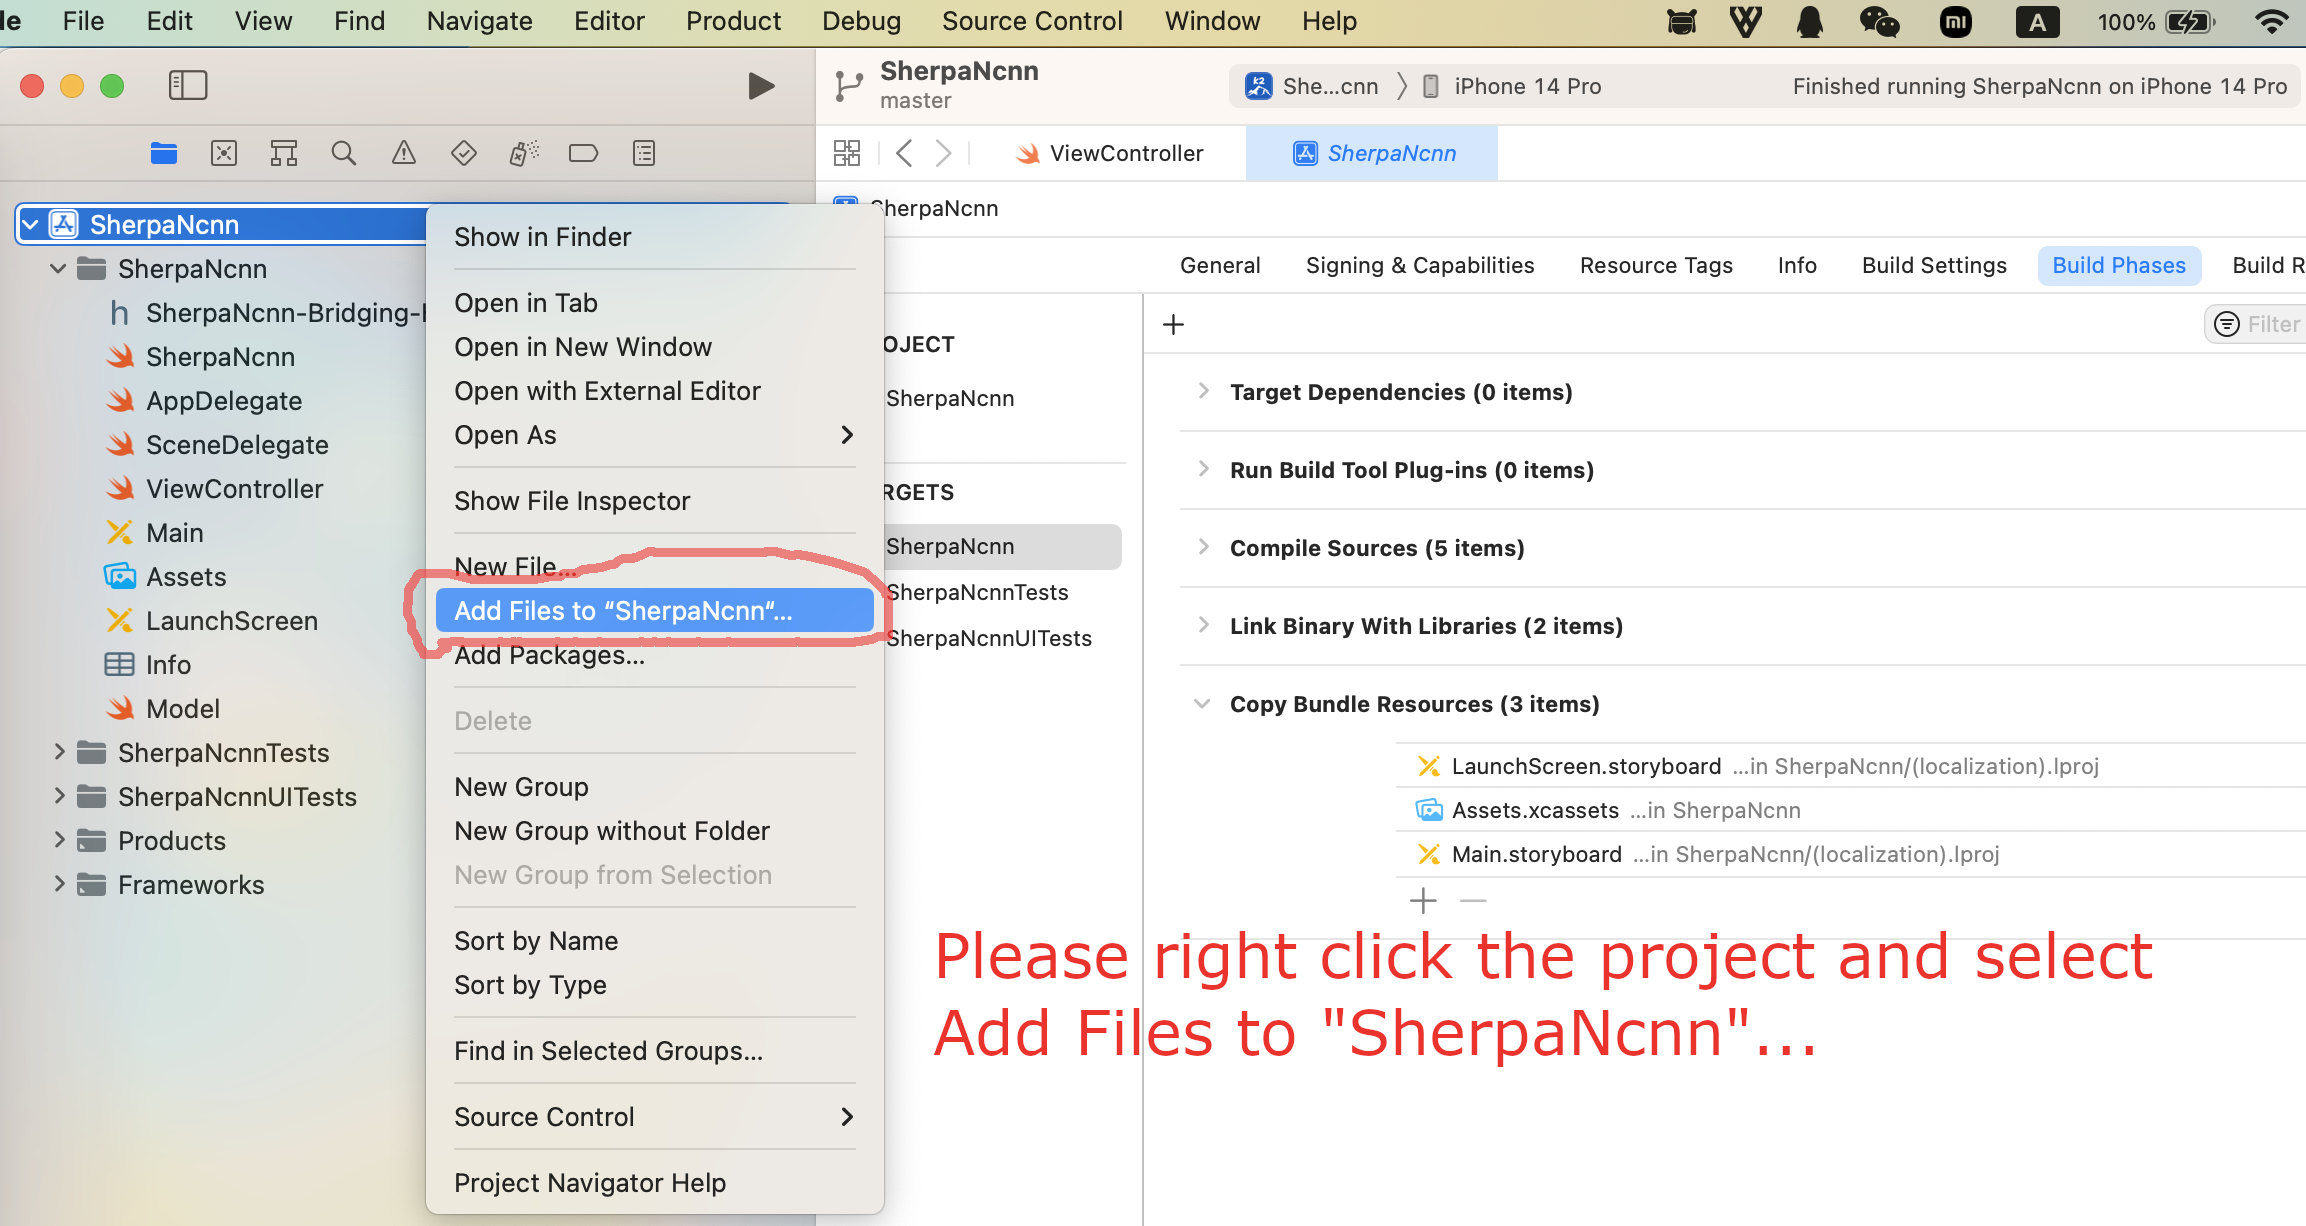Image resolution: width=2306 pixels, height=1226 pixels.
Task: Select the SherpaNcnnUITests target
Action: coord(990,638)
